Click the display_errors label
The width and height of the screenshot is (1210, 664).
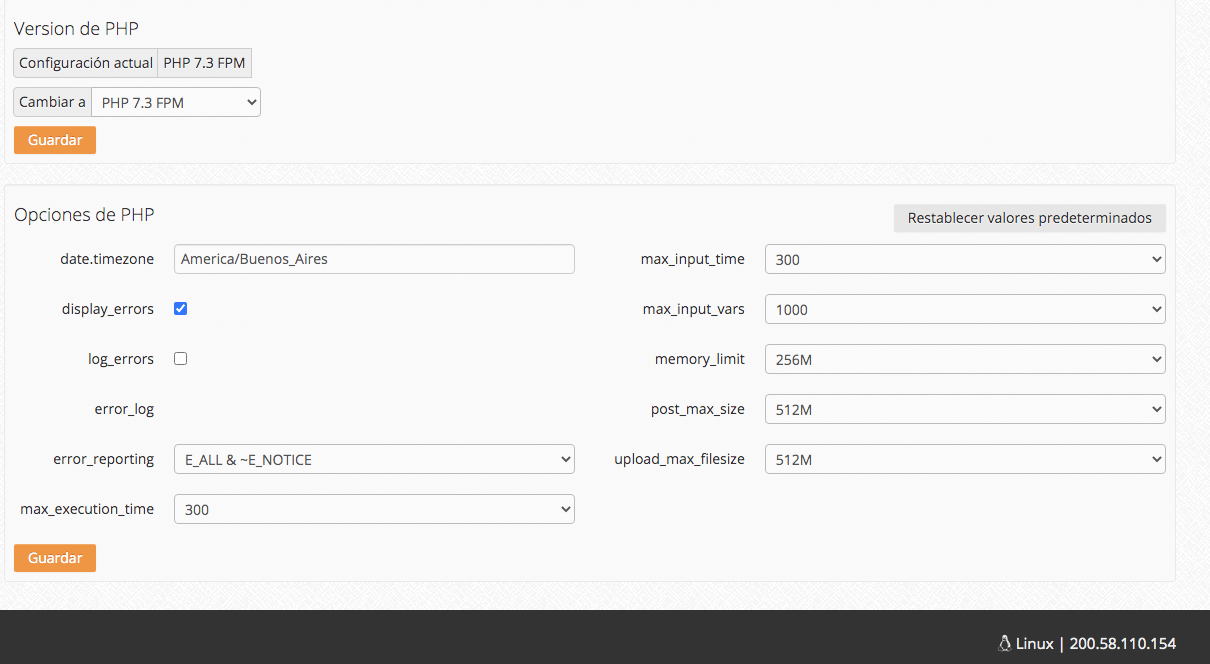click(108, 309)
